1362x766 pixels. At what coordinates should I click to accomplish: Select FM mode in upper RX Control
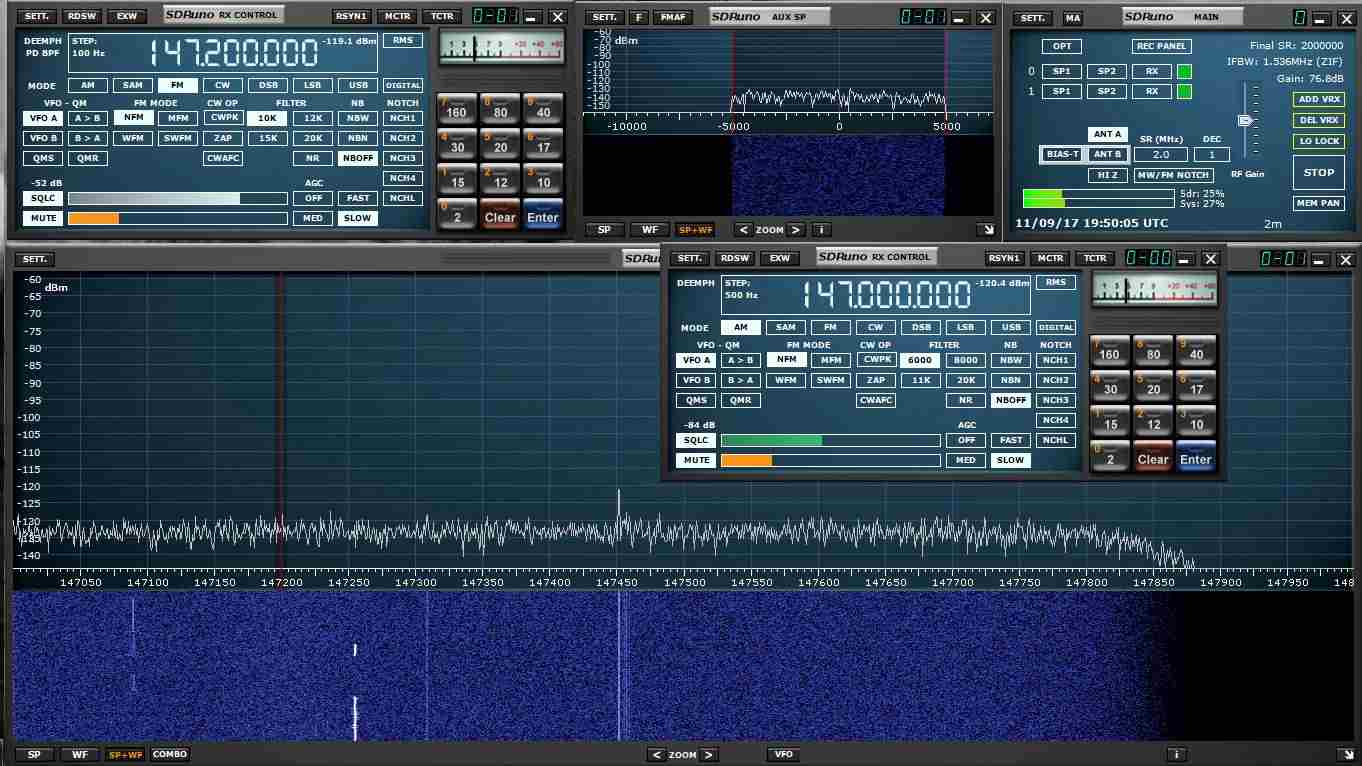[177, 85]
